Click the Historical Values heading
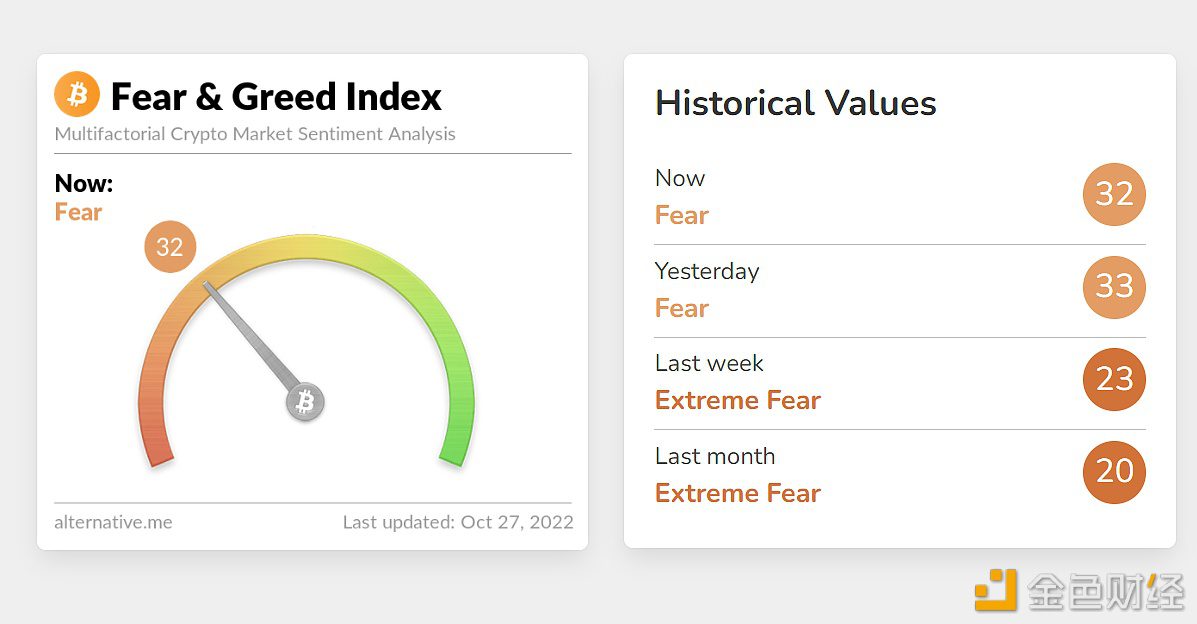 pos(795,103)
